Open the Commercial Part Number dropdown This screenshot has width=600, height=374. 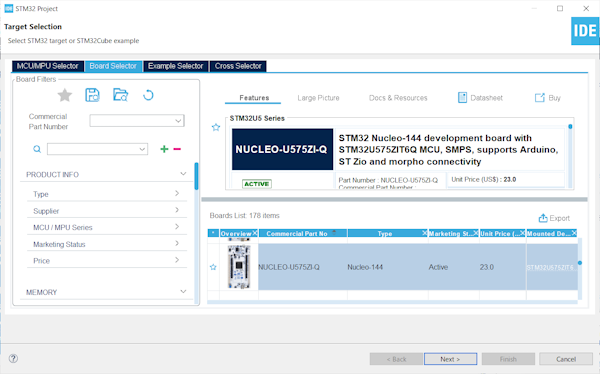tap(137, 121)
